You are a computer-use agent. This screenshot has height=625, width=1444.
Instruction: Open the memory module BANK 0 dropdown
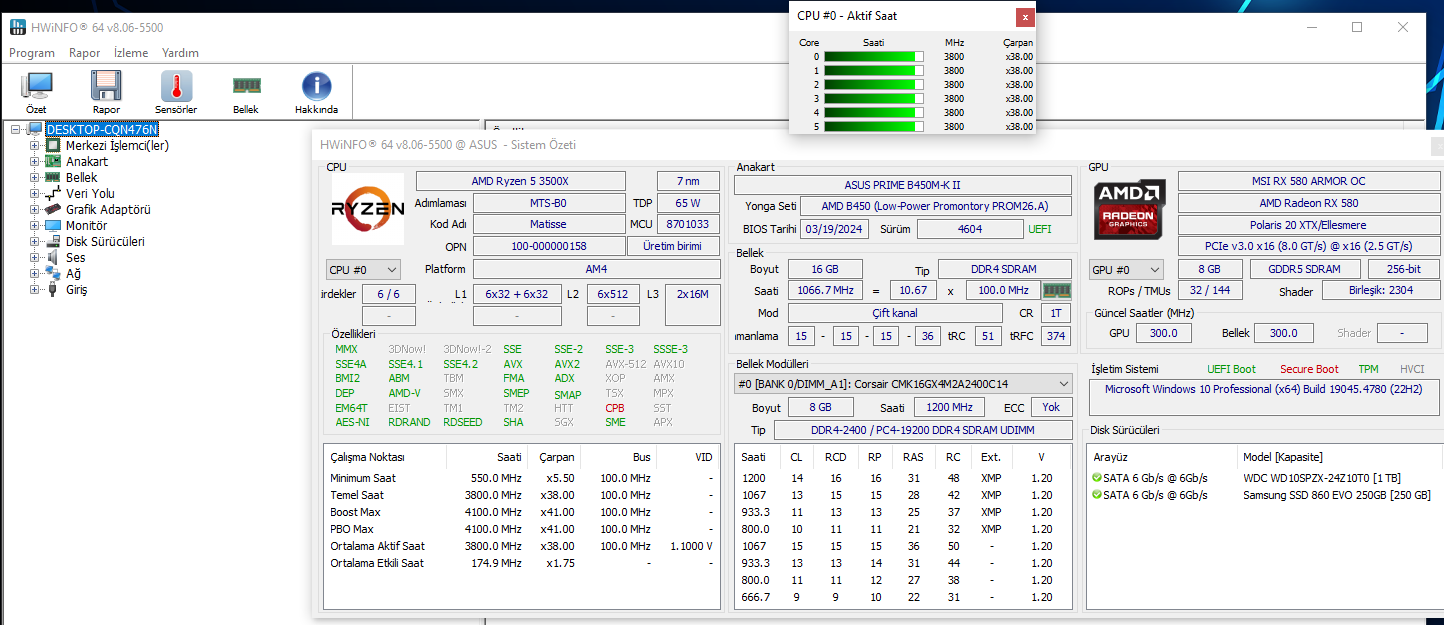pyautogui.click(x=903, y=383)
